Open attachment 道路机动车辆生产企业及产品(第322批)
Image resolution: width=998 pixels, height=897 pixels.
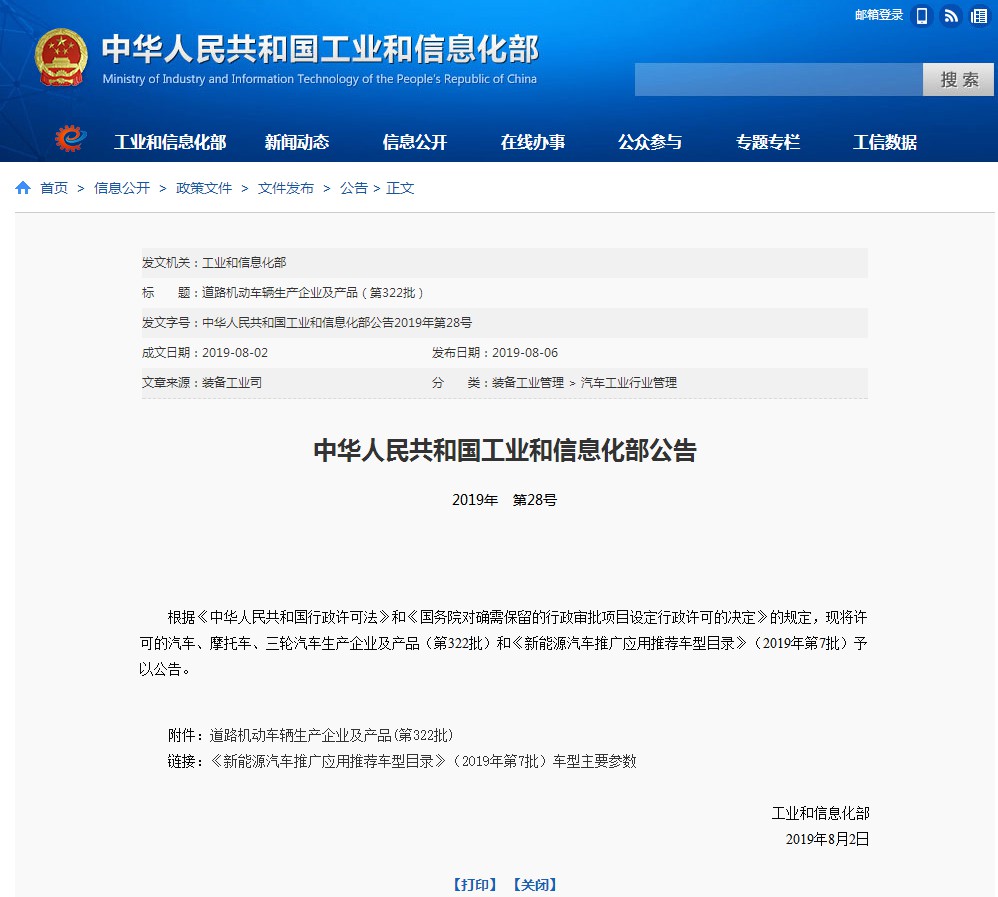pos(331,735)
